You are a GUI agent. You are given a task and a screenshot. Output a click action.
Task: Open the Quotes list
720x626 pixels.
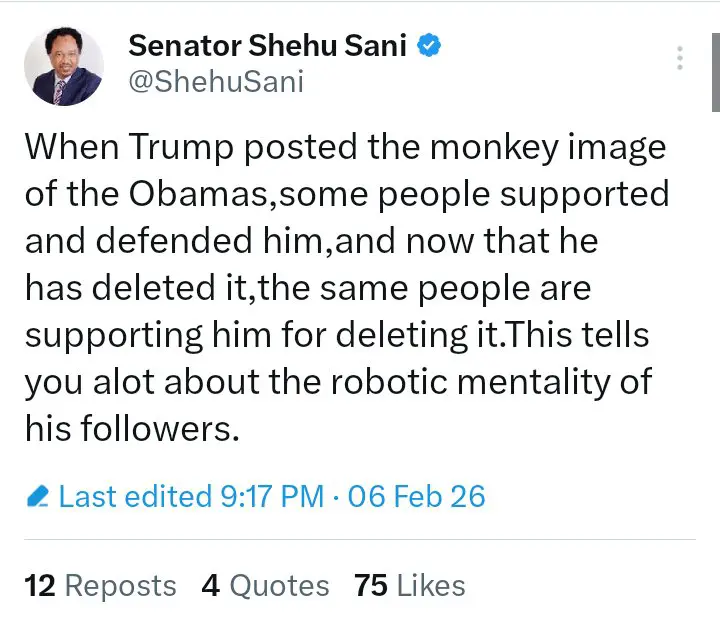coord(279,586)
